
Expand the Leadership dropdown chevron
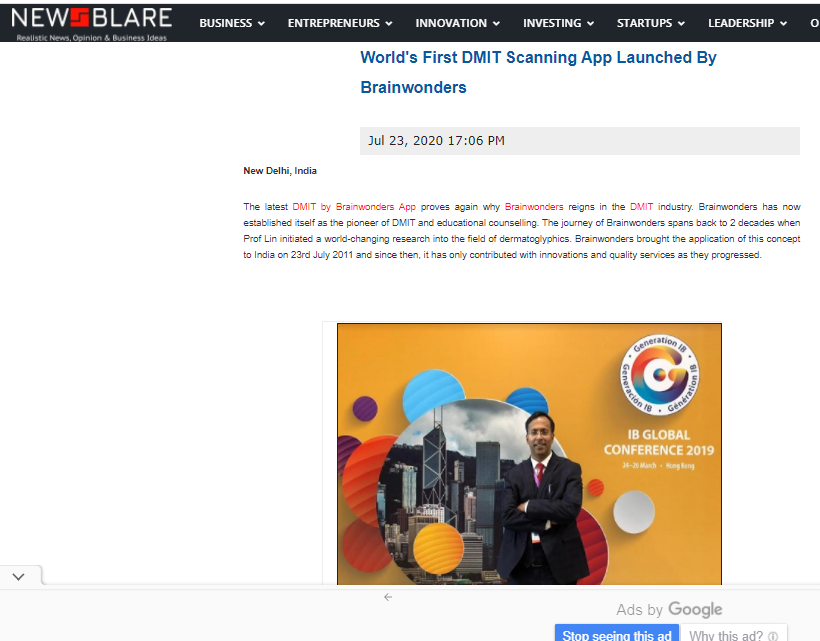[783, 24]
